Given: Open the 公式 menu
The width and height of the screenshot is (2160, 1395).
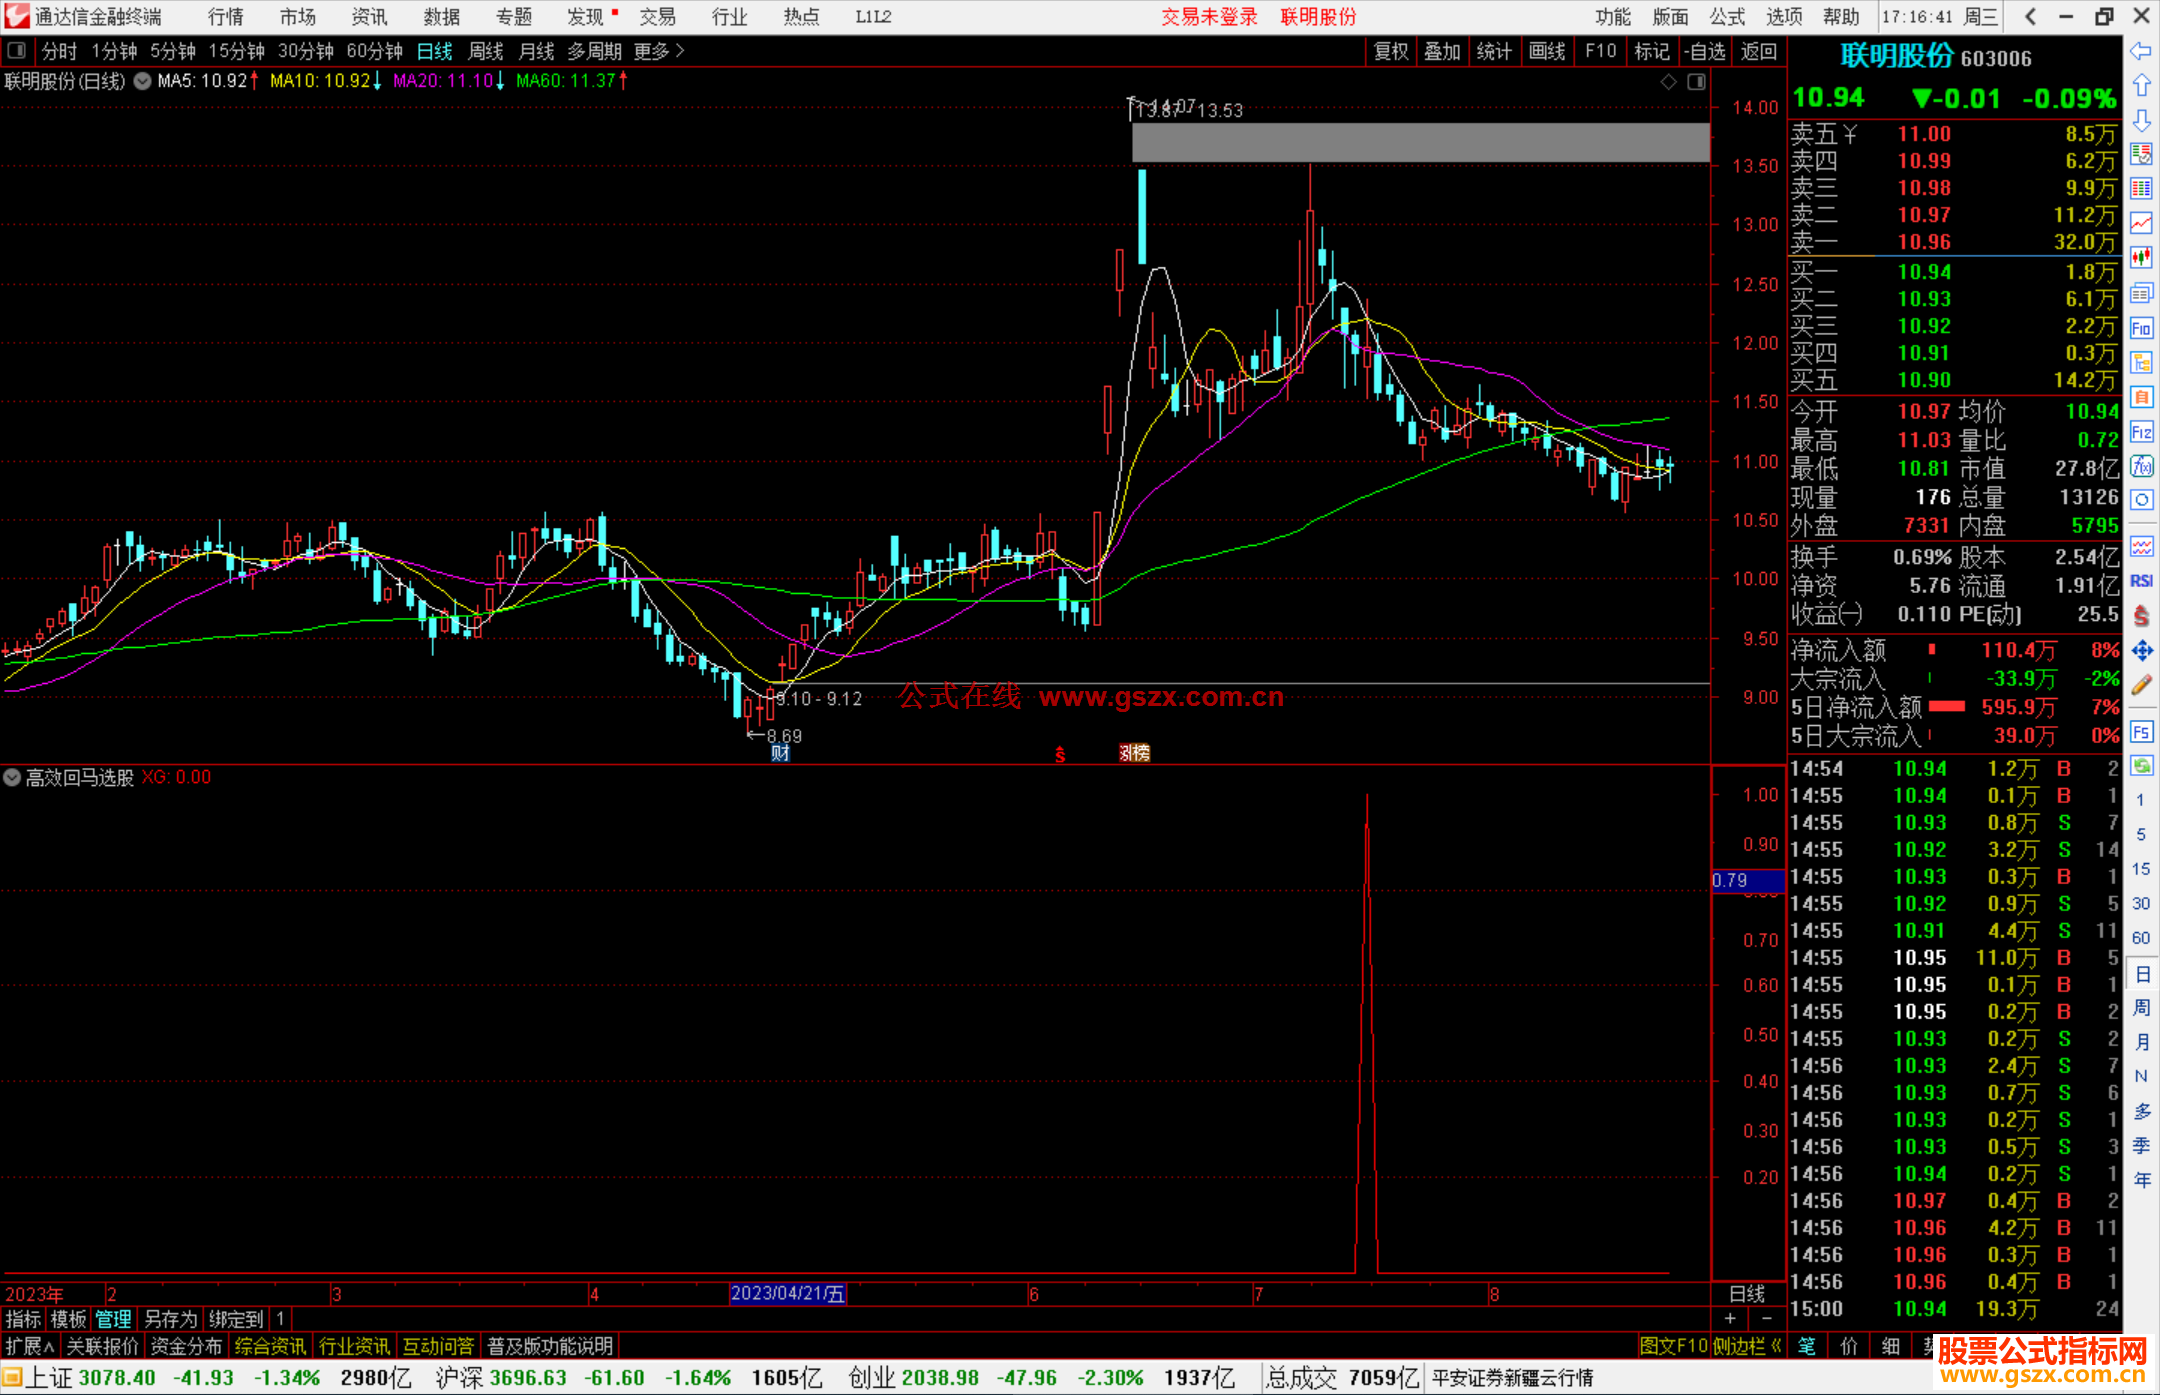Looking at the screenshot, I should [1727, 17].
